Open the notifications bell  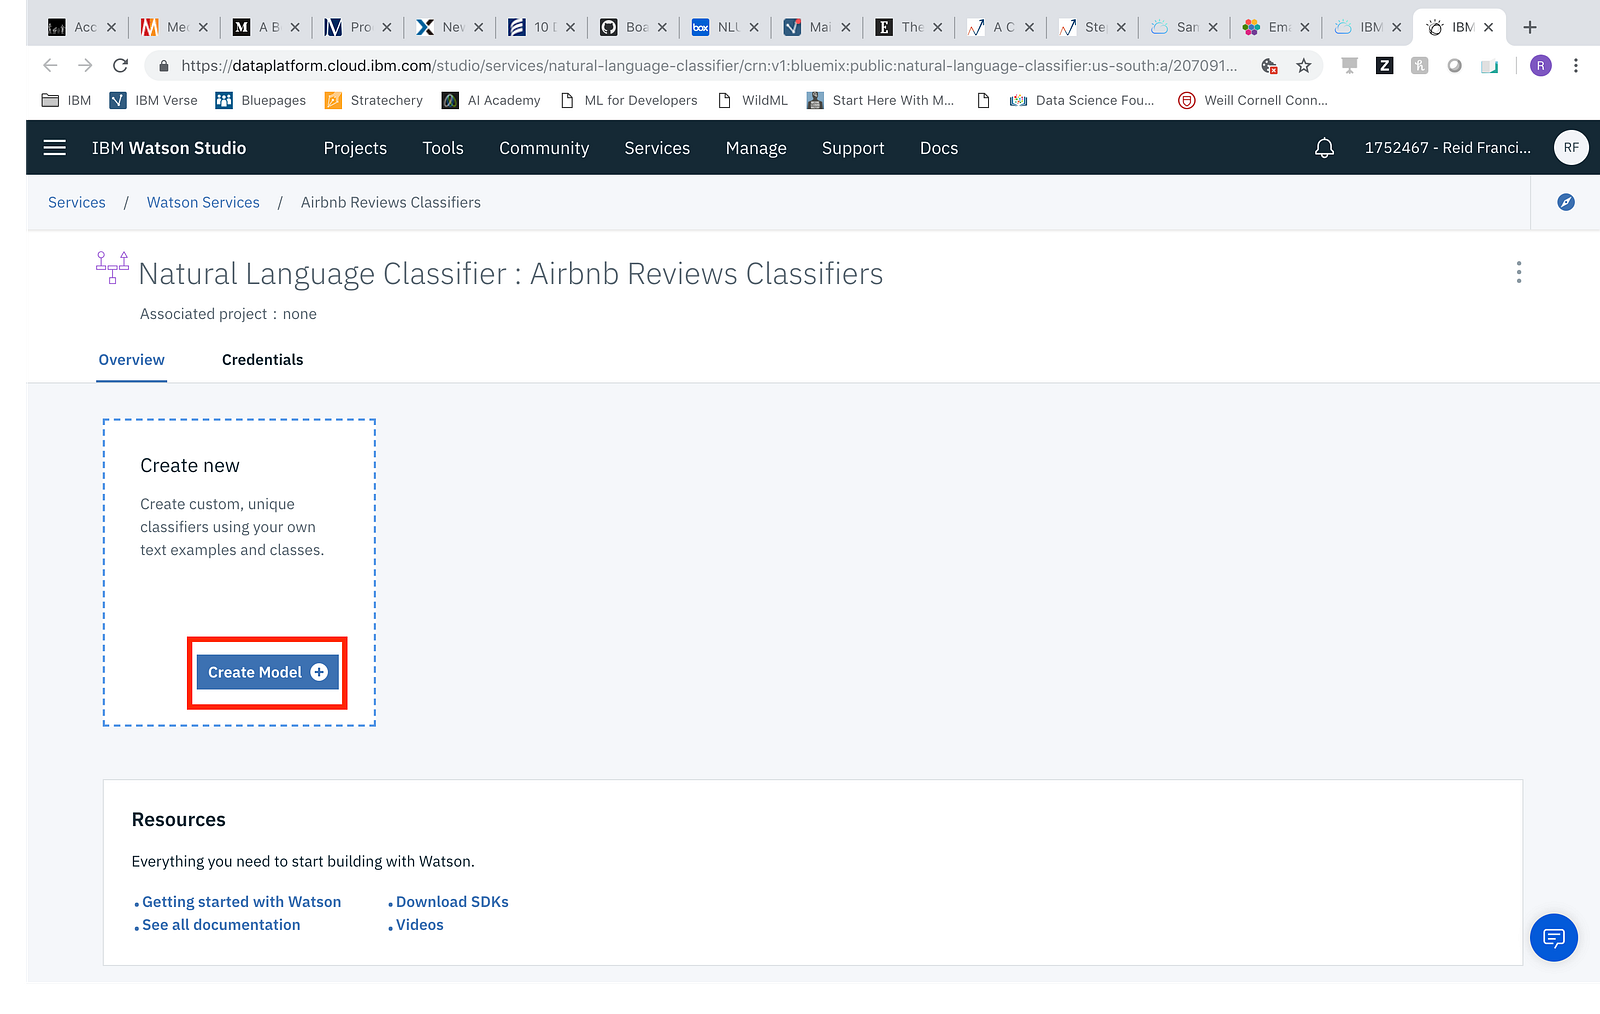(x=1324, y=148)
